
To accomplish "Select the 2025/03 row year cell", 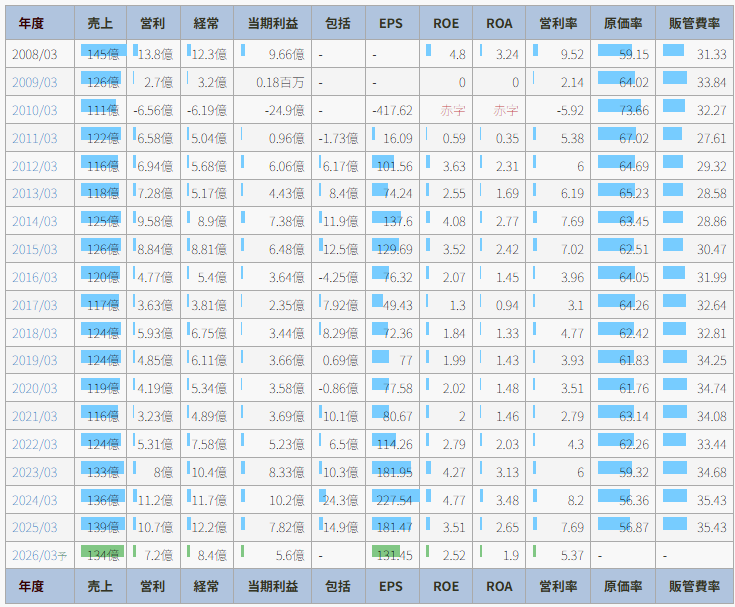I will (35, 527).
